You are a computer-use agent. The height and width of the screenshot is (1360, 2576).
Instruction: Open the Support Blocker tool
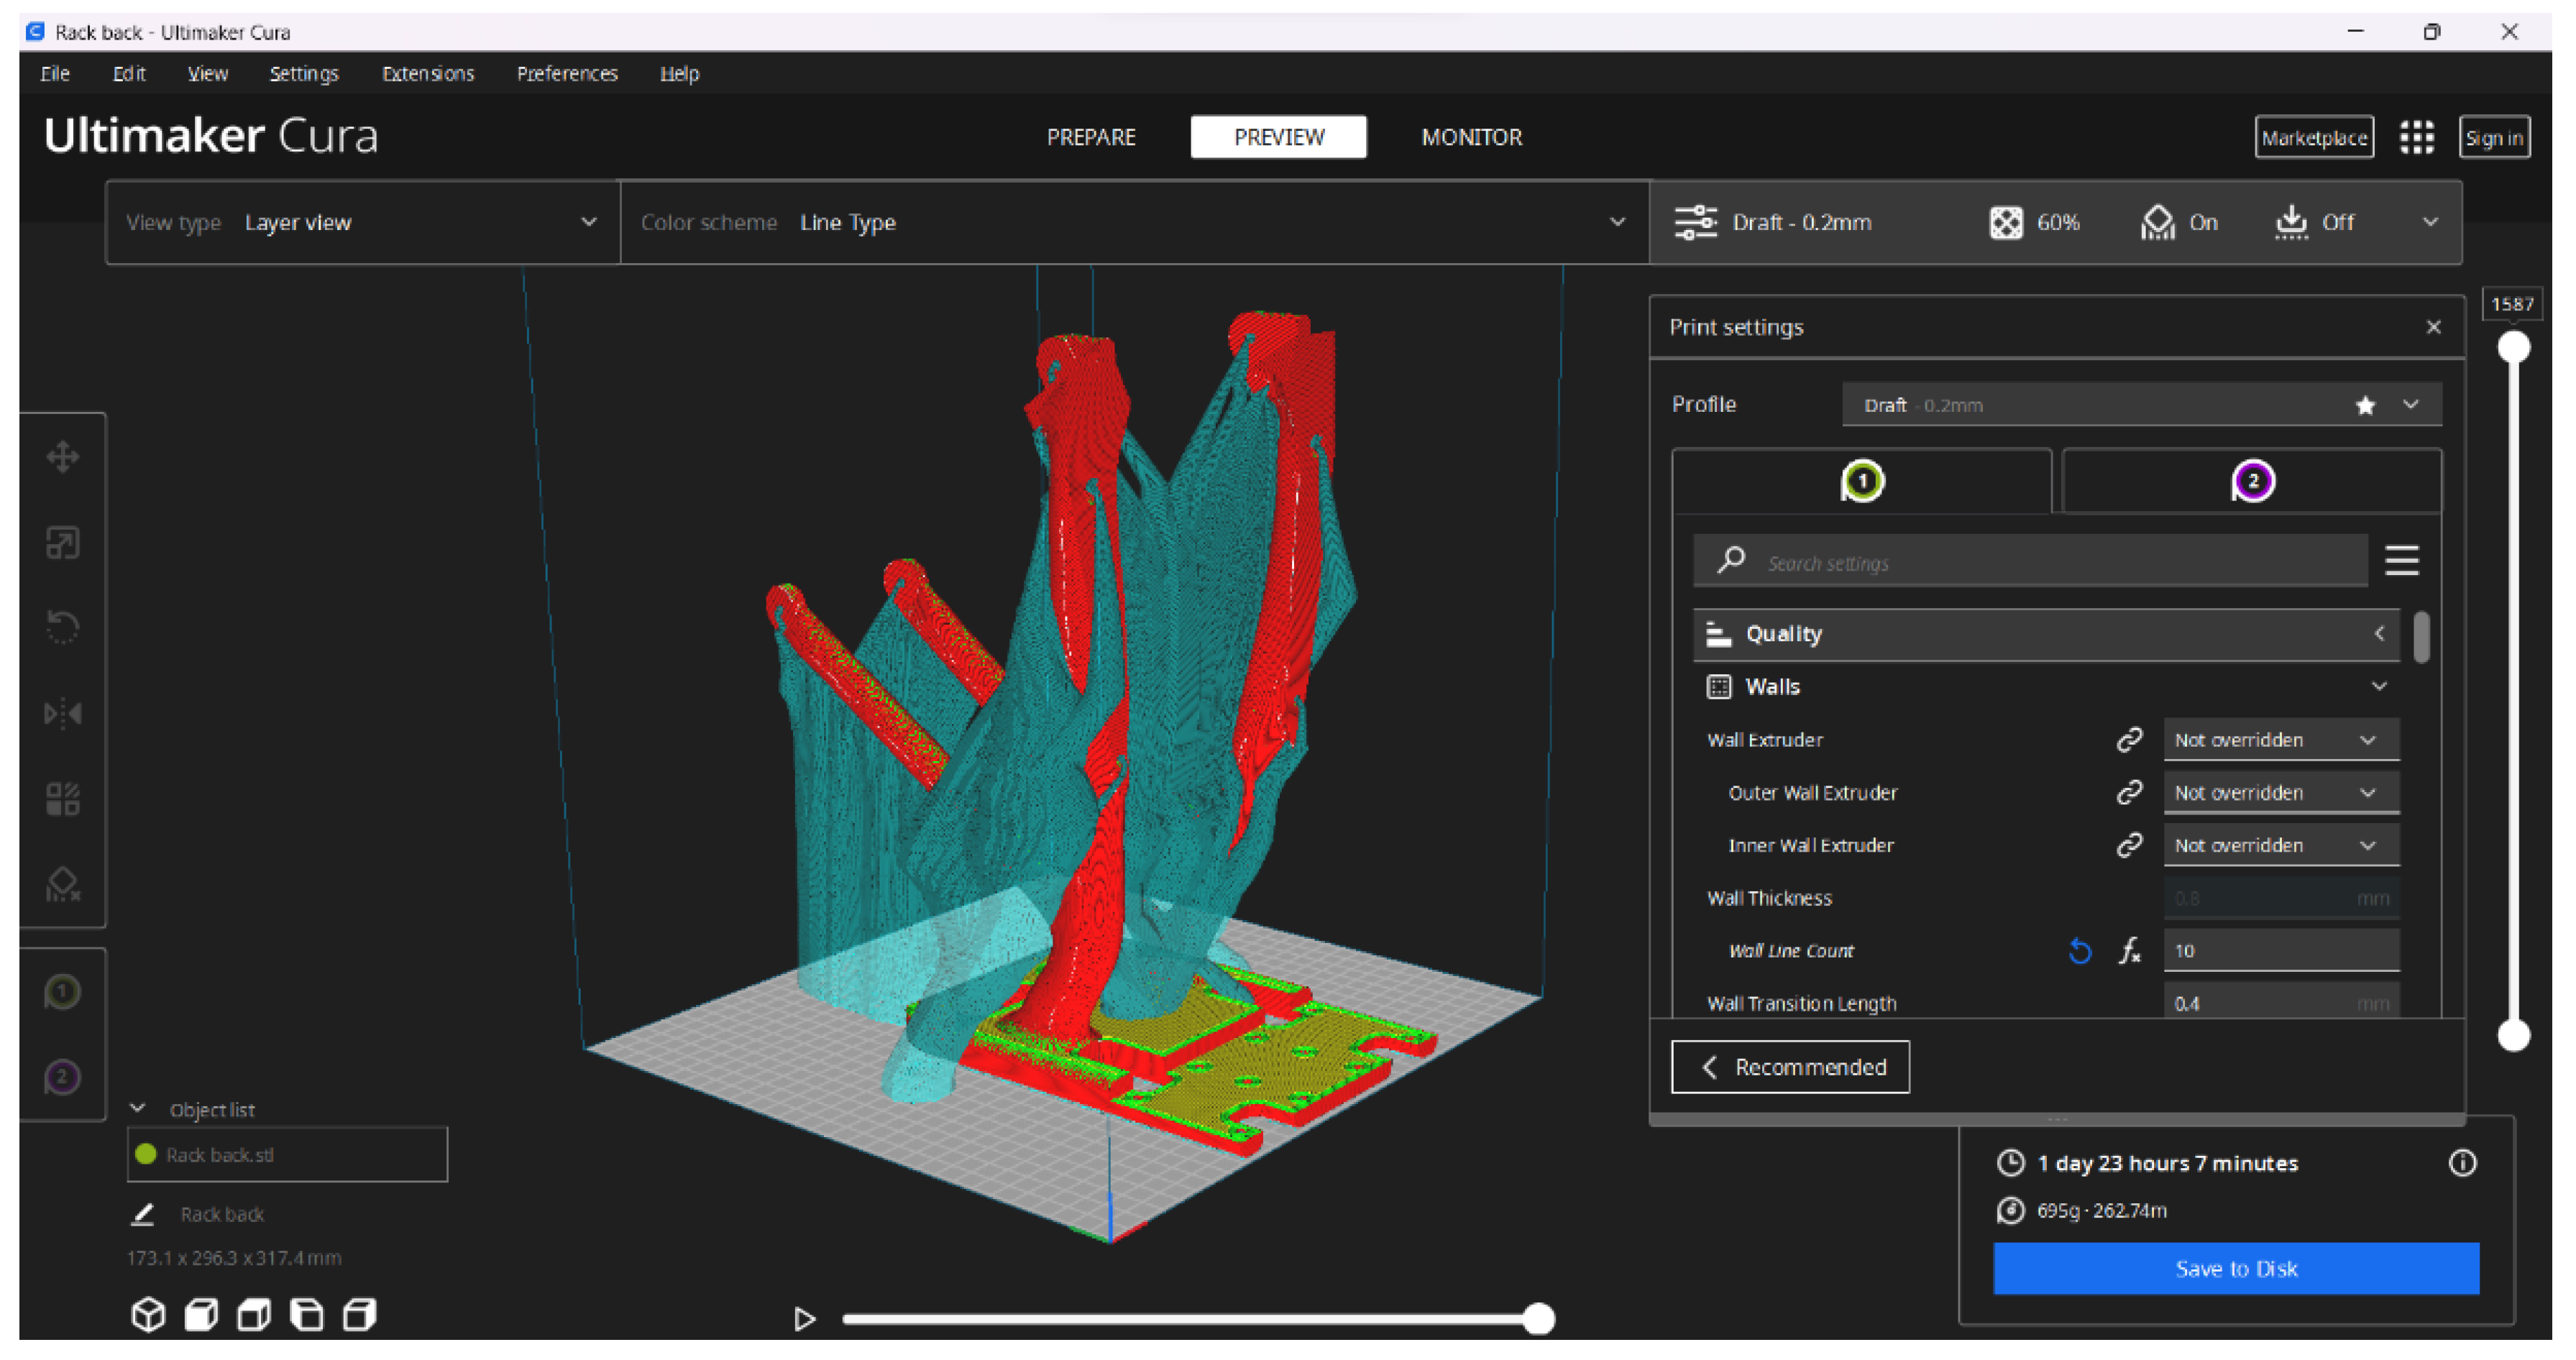[x=62, y=884]
